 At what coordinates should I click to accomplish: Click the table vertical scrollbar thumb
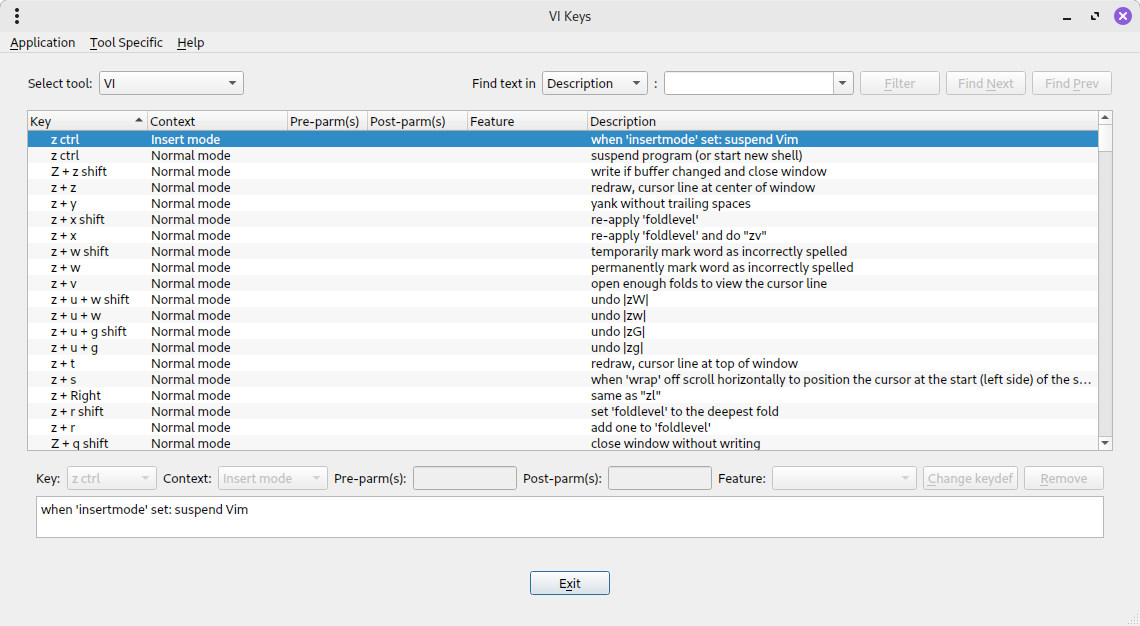[1105, 138]
